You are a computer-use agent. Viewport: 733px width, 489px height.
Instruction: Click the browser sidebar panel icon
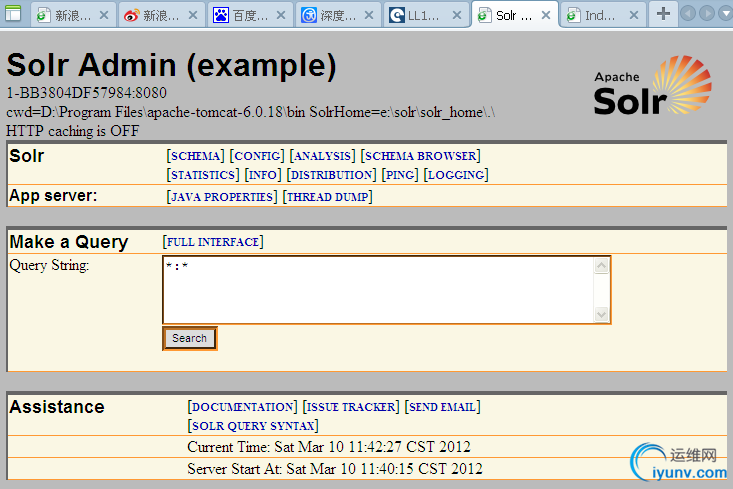pos(13,14)
